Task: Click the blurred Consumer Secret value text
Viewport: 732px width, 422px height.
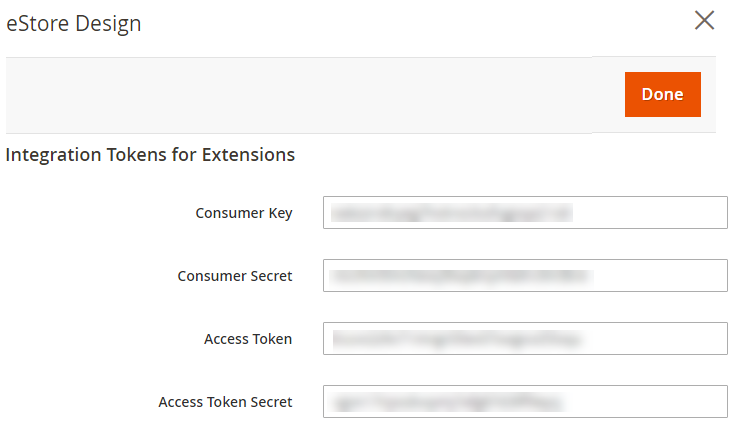Action: [460, 276]
